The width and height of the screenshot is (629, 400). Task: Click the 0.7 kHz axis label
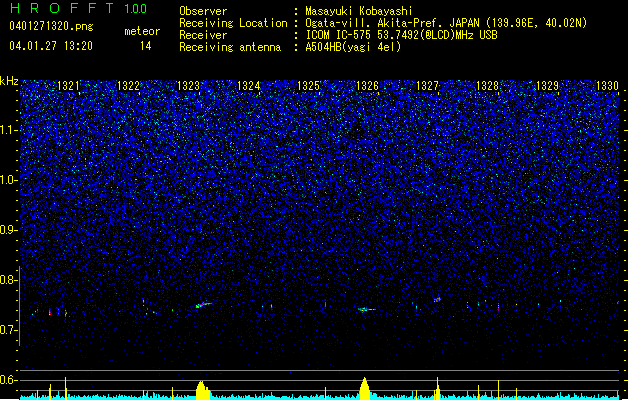pyautogui.click(x=9, y=330)
